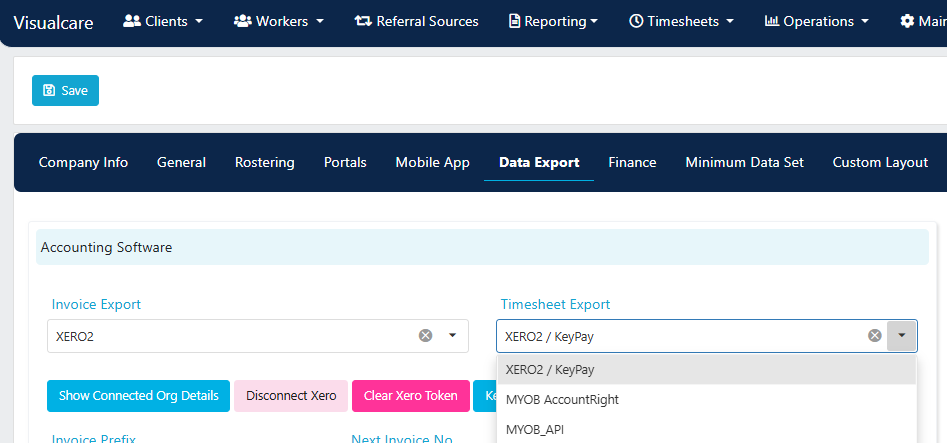This screenshot has width=947, height=443.
Task: Switch to the Company Info tab
Action: [x=83, y=163]
